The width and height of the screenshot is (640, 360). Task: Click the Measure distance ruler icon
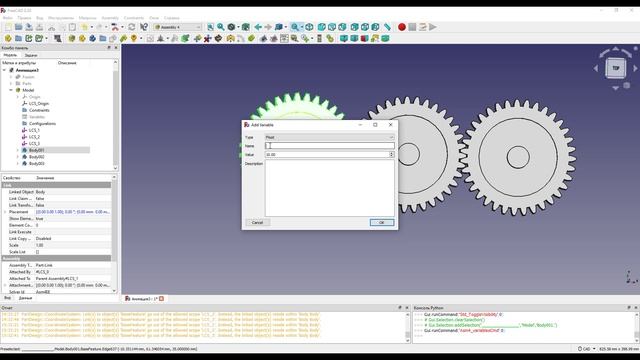click(x=387, y=27)
